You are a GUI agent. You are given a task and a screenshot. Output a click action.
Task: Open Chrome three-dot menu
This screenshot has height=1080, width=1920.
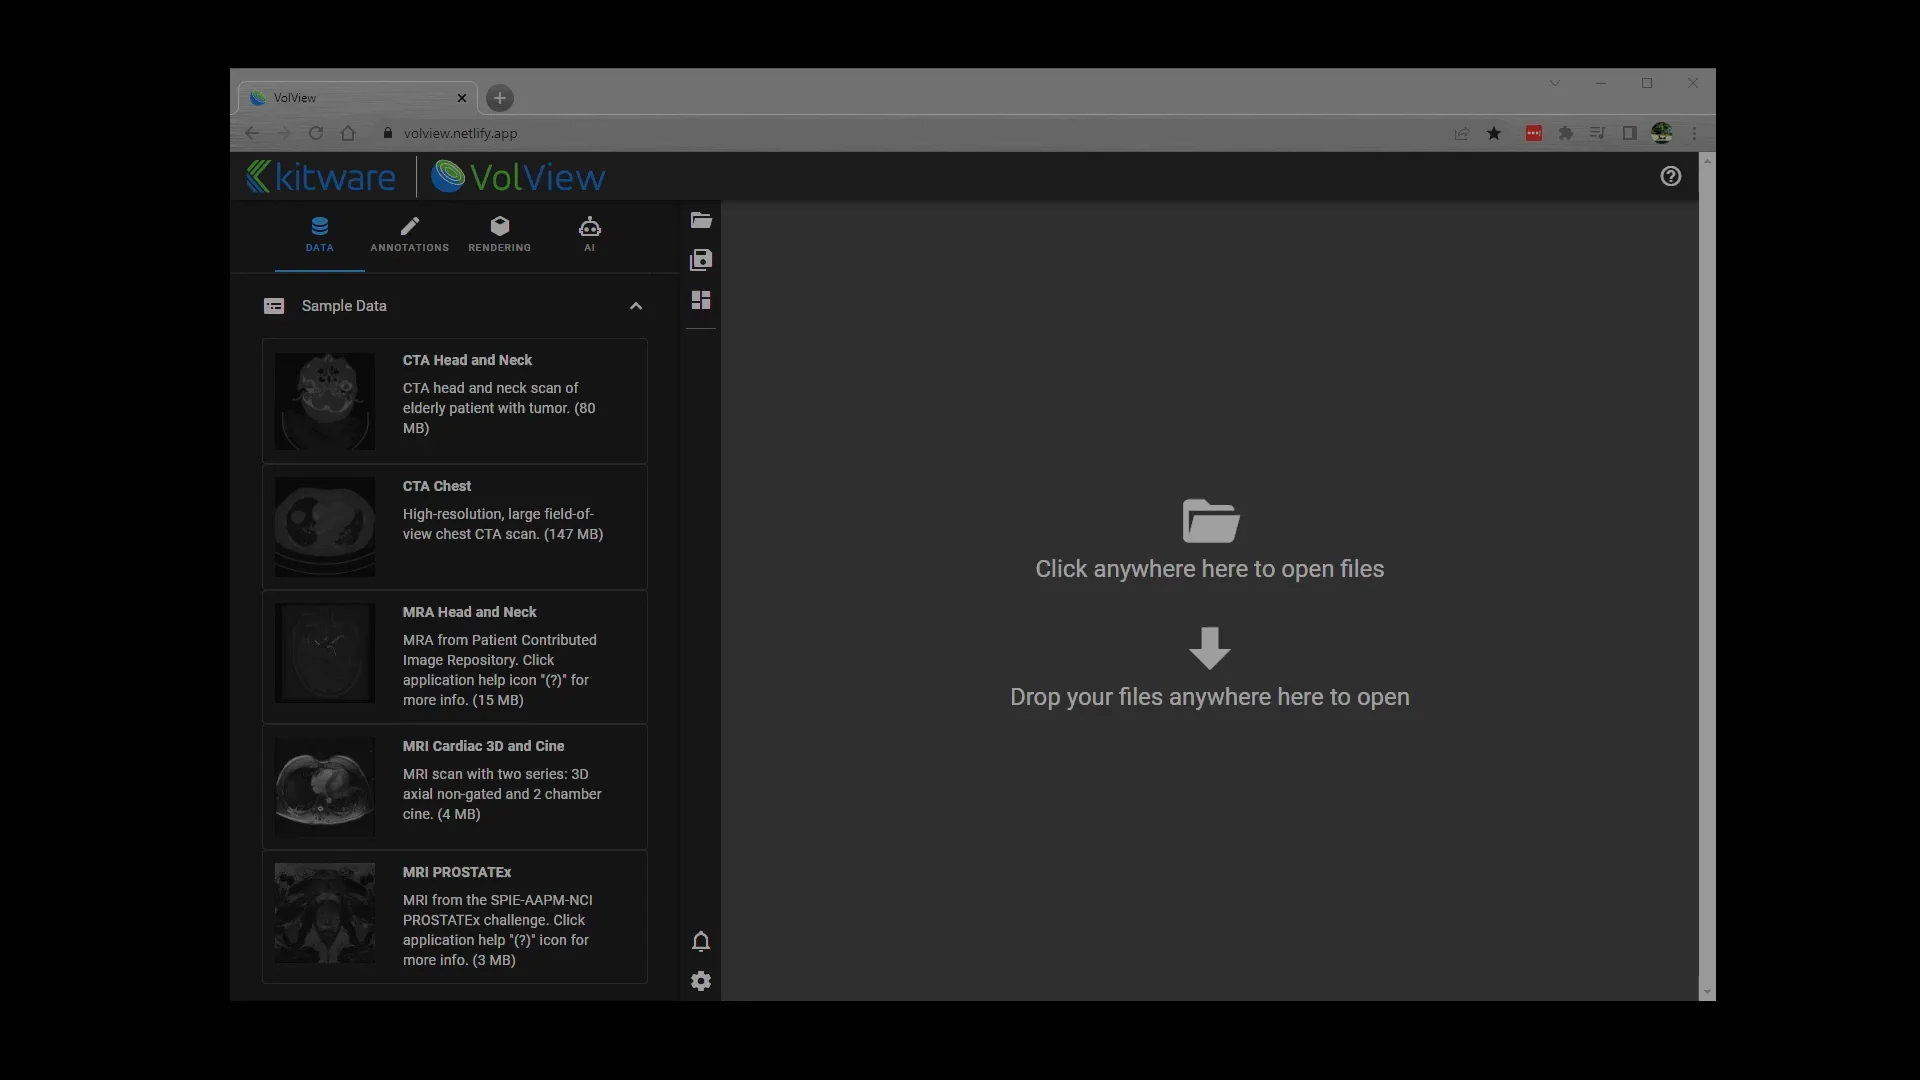click(x=1694, y=133)
